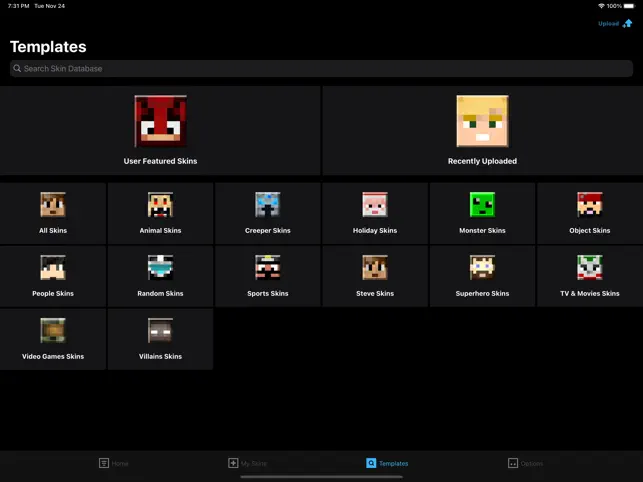Image resolution: width=643 pixels, height=482 pixels.
Task: Open the User Featured Skins red face thumbnail
Action: point(160,121)
